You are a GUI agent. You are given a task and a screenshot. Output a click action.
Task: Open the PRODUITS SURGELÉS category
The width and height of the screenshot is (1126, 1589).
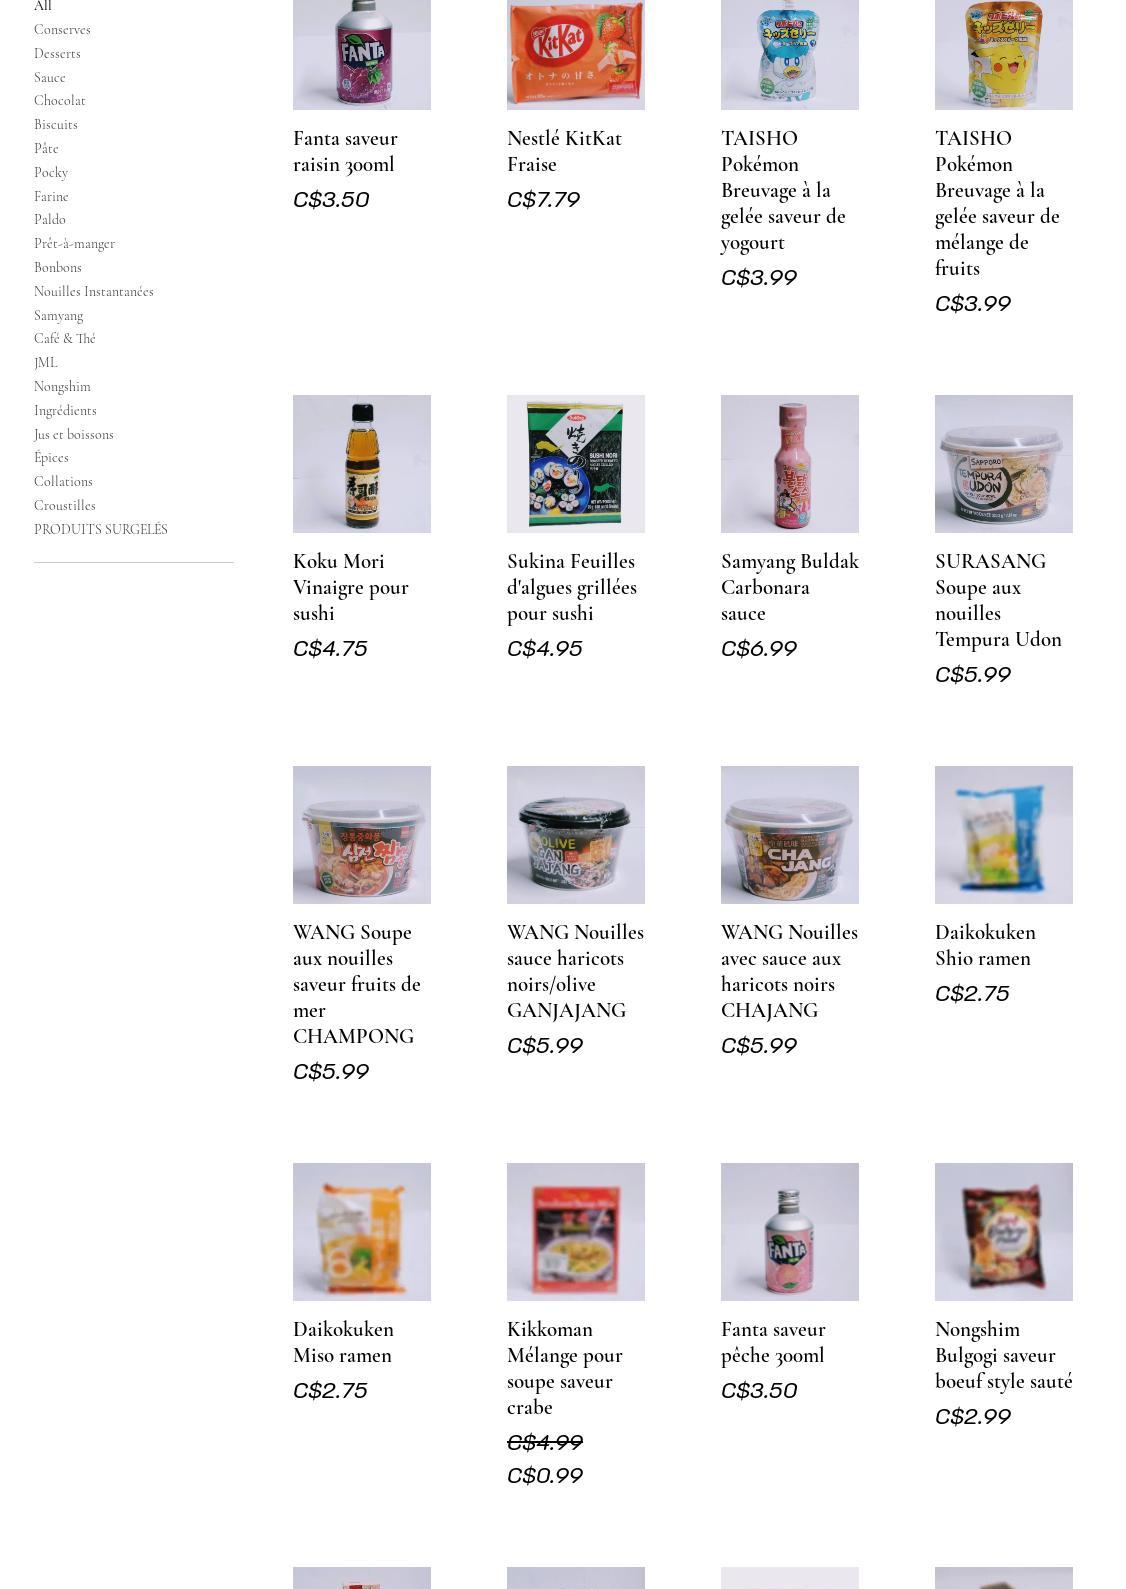coord(101,529)
